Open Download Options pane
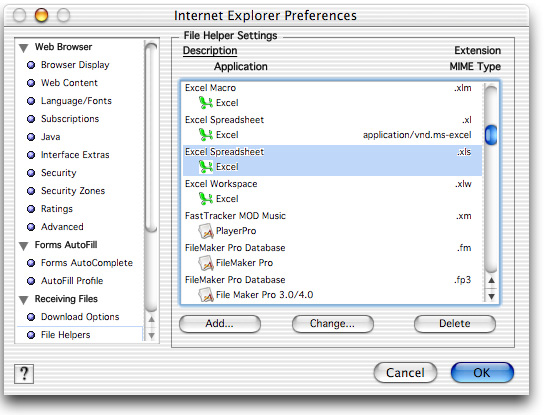This screenshot has height=415, width=549. (x=80, y=317)
